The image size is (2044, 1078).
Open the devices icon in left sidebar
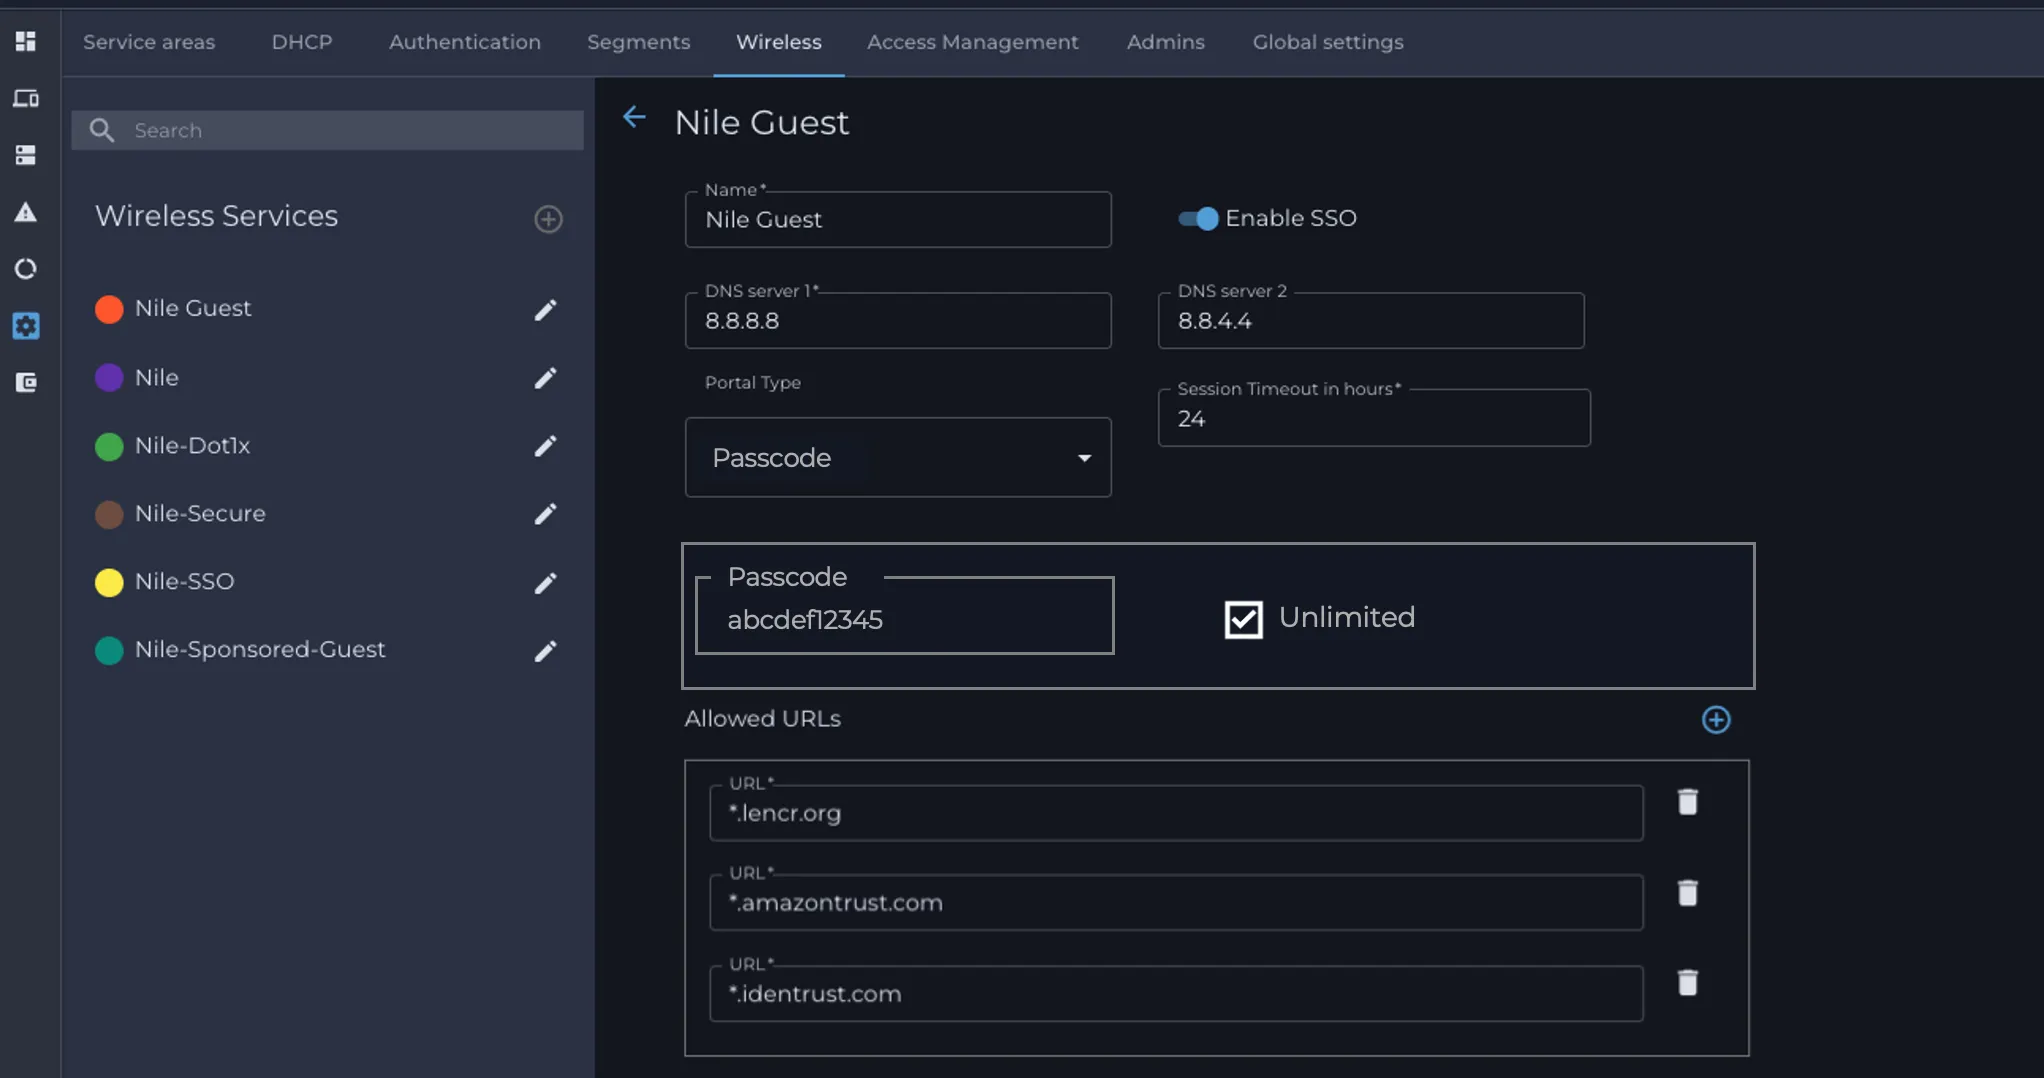26,98
